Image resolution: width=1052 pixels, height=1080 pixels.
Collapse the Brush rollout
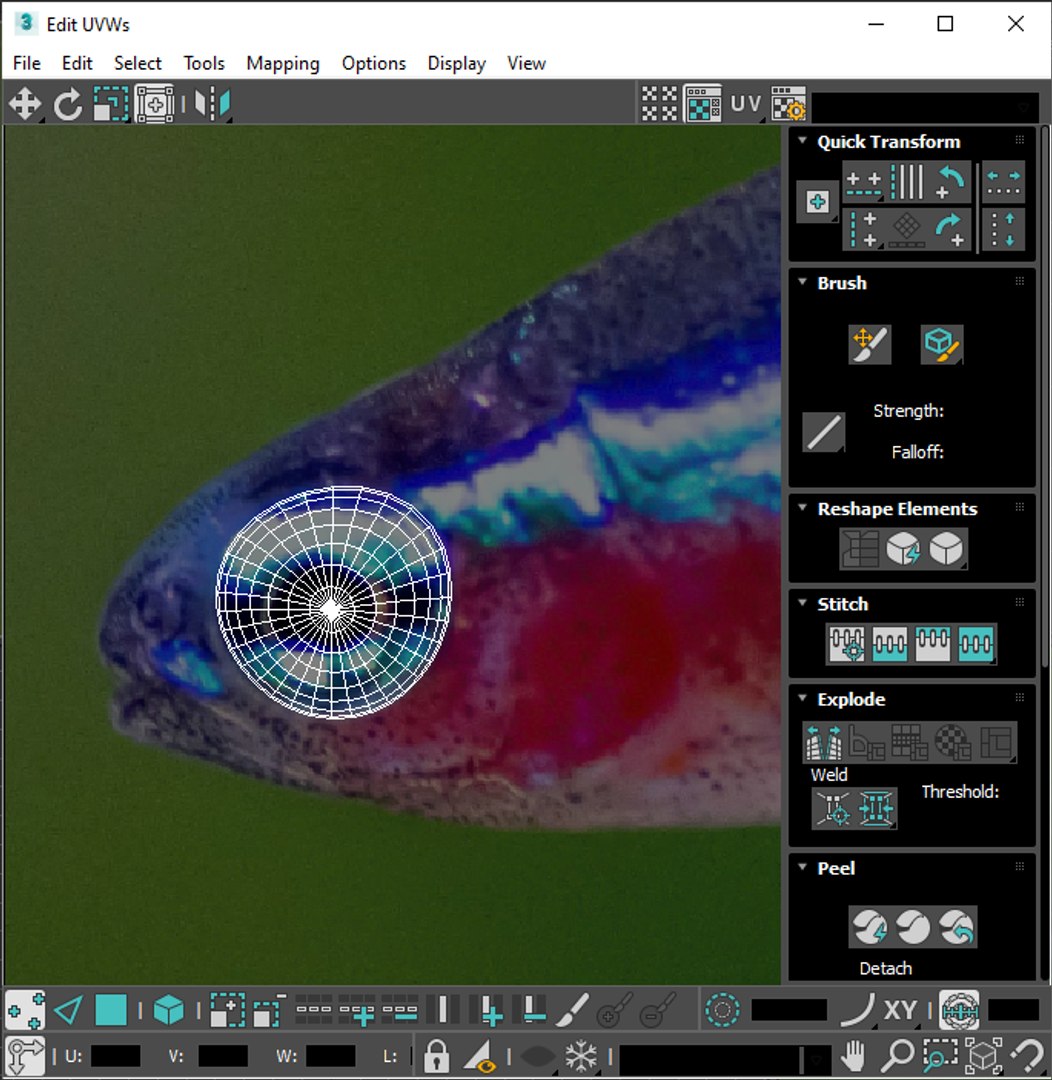803,281
